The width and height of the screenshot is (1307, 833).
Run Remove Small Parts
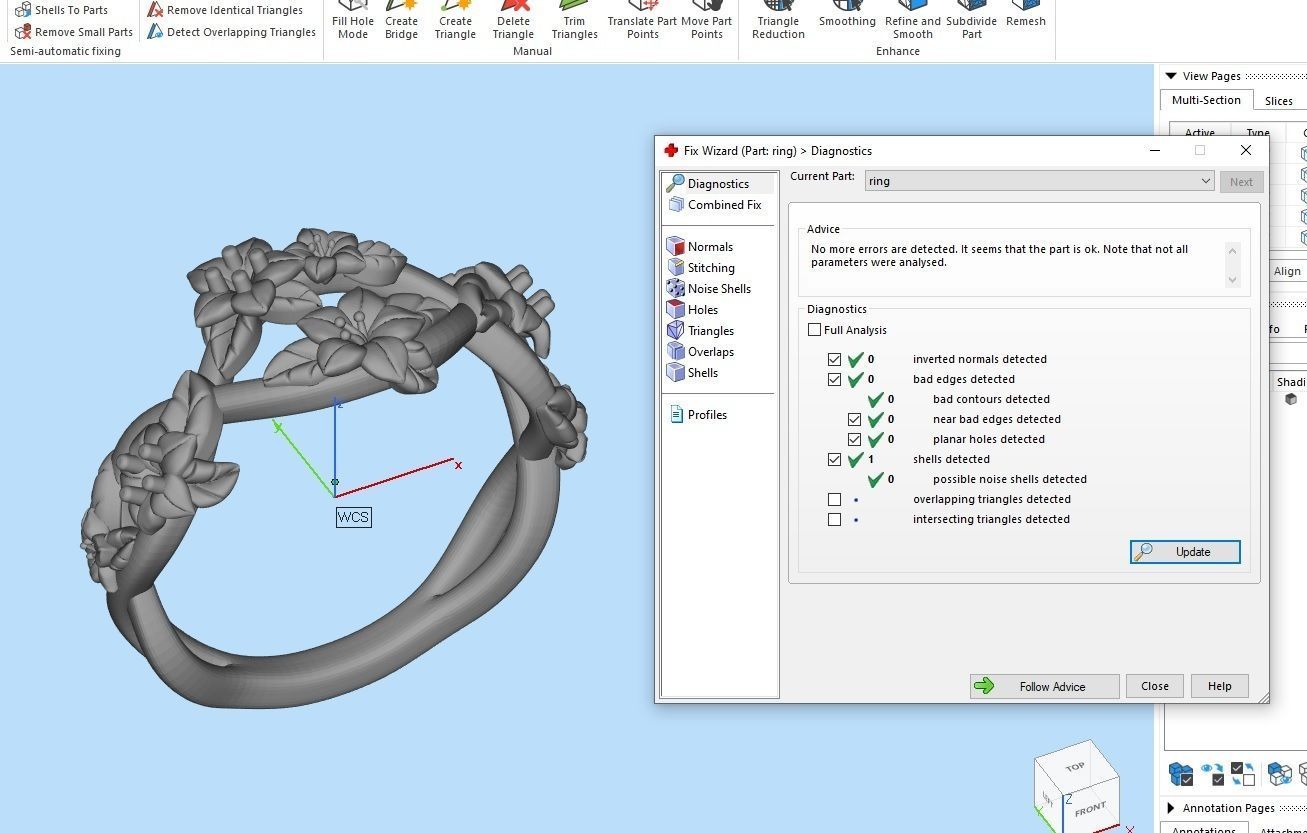coord(73,32)
